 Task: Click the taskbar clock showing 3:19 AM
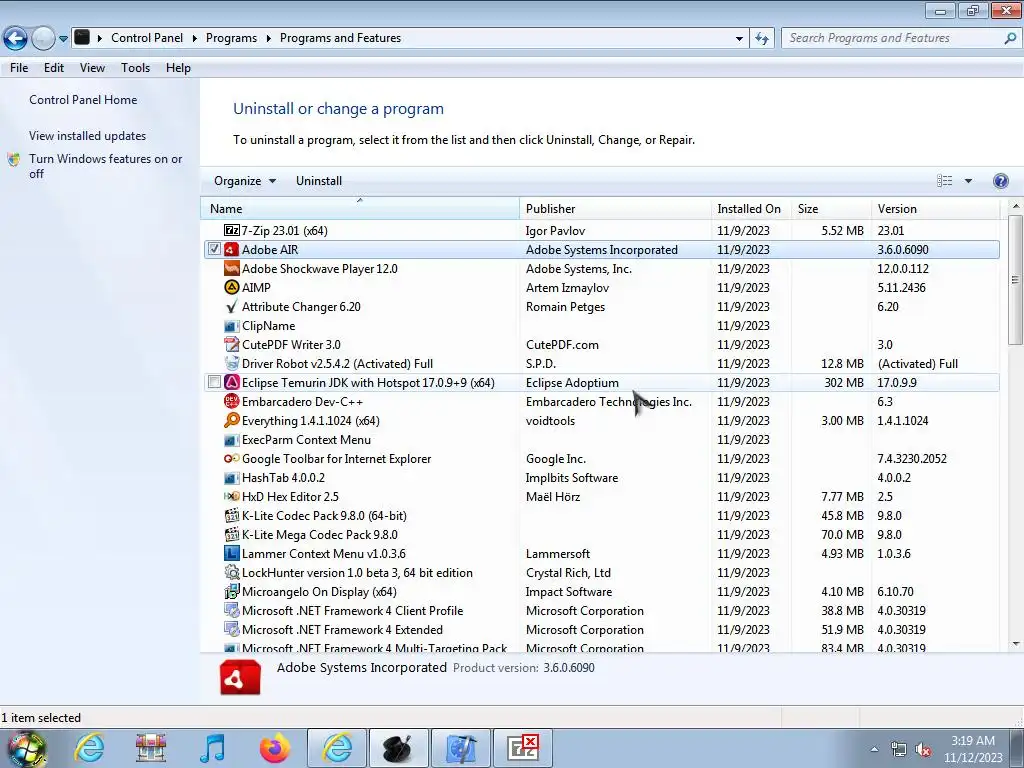(972, 749)
